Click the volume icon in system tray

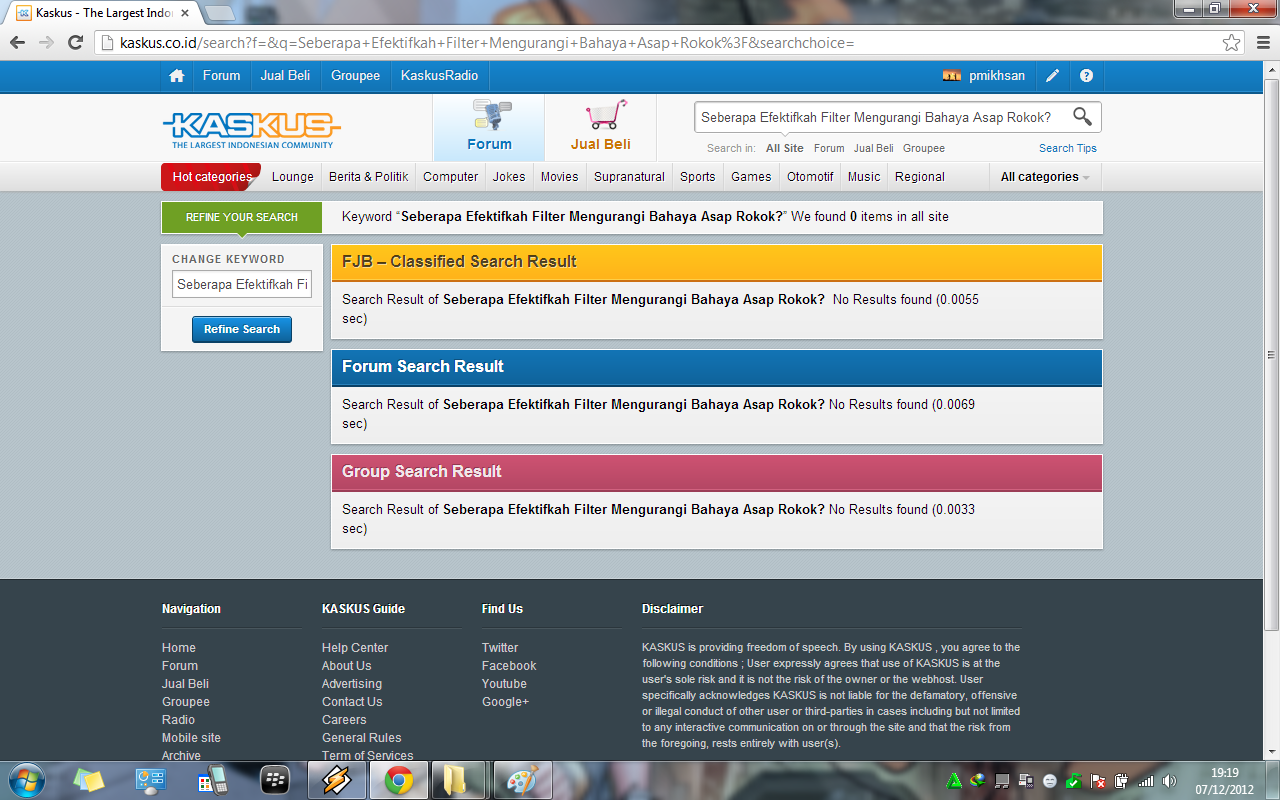(x=1169, y=781)
